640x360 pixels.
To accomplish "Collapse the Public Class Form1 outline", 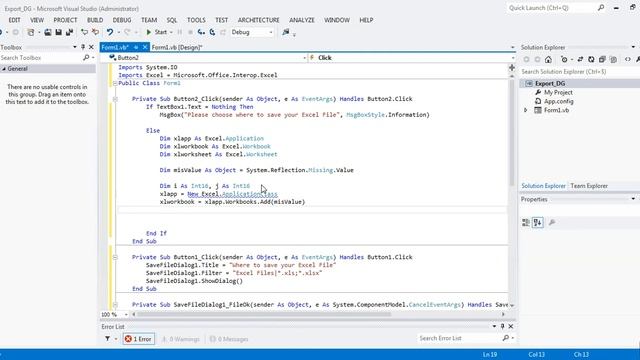I will 115,83.
